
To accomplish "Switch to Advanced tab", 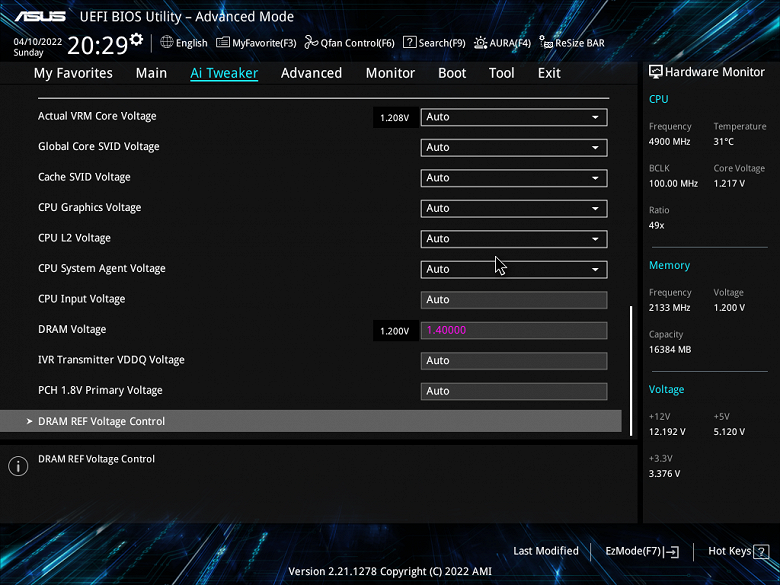I will (x=311, y=73).
